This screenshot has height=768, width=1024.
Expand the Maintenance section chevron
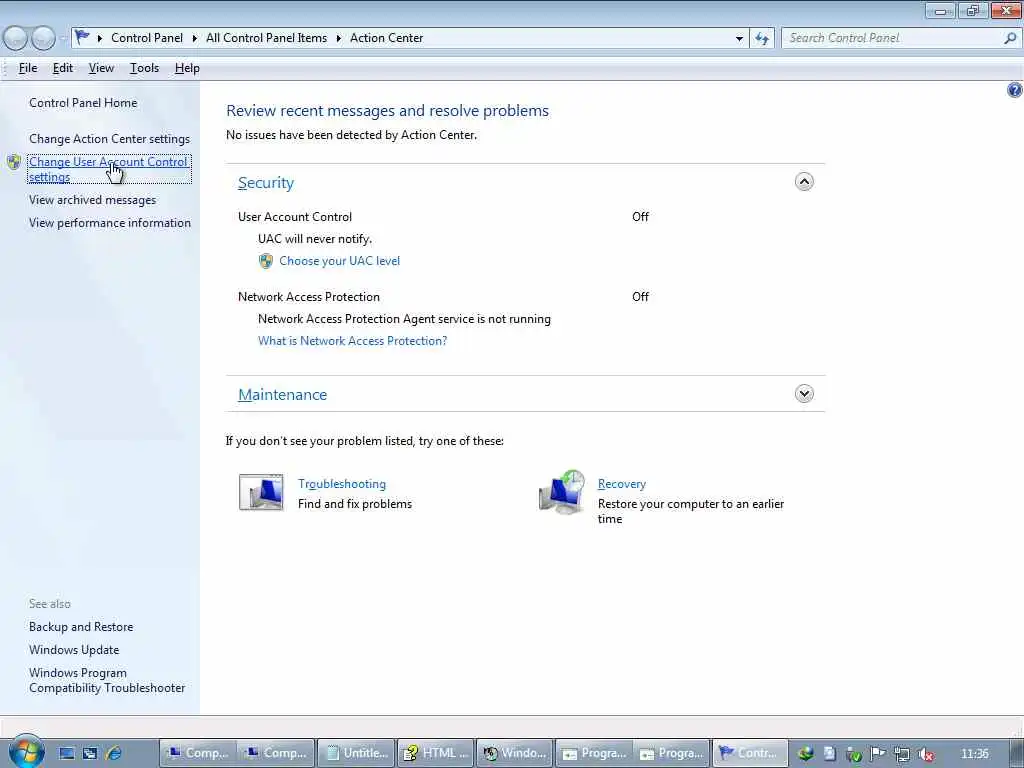(x=804, y=393)
